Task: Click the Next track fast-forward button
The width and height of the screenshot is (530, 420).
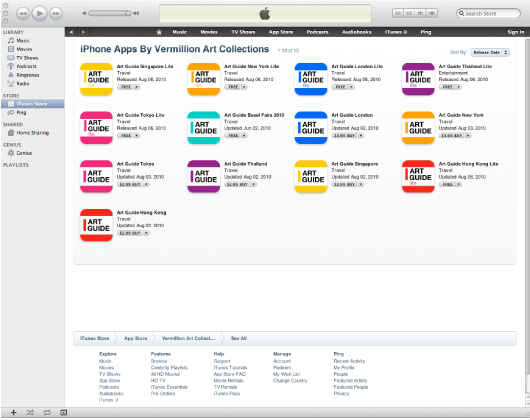Action: (56, 14)
